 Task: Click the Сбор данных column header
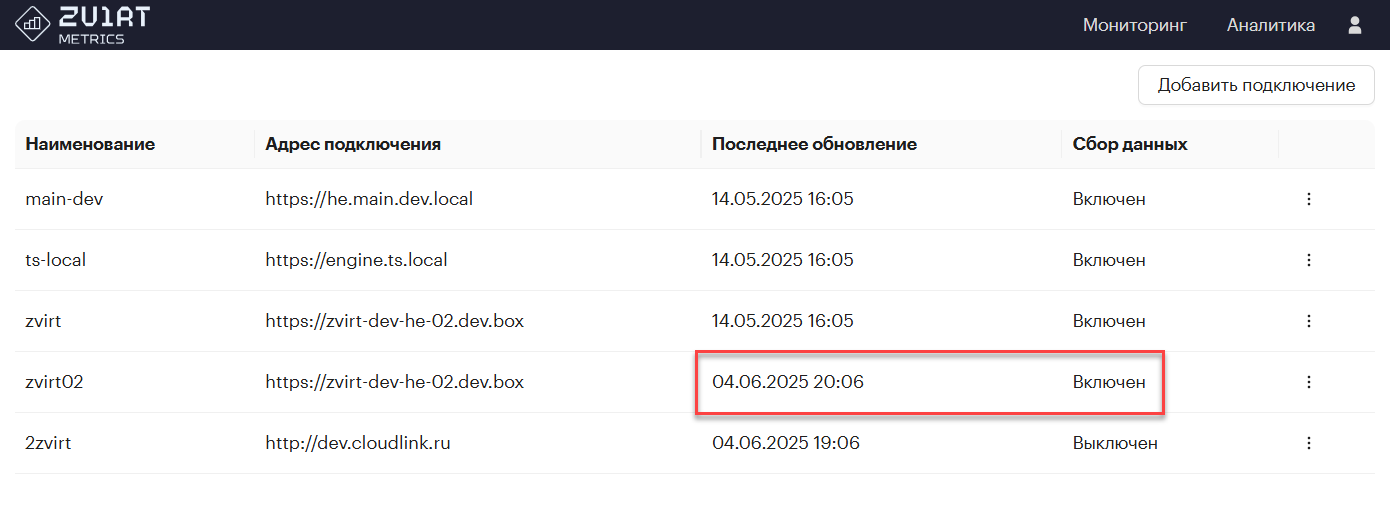1130,144
